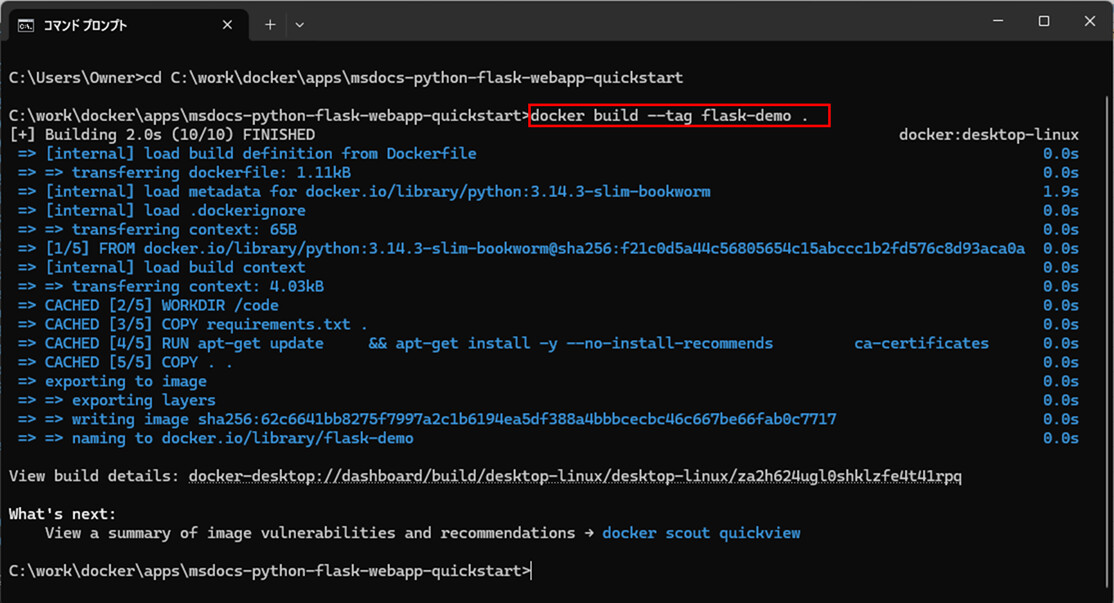This screenshot has width=1114, height=603.
Task: Open the tab list dropdown chevron
Action: pos(299,25)
